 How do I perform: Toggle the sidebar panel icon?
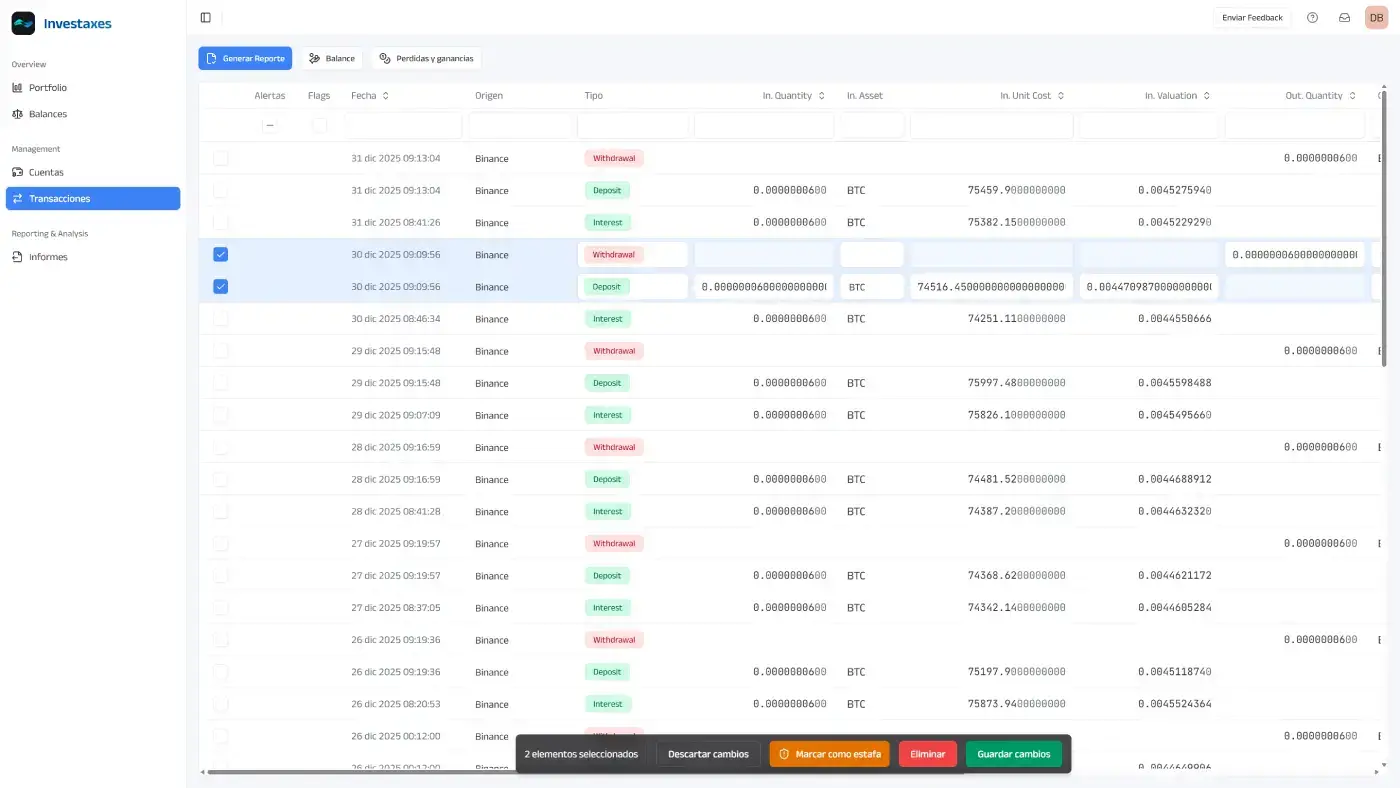(206, 17)
